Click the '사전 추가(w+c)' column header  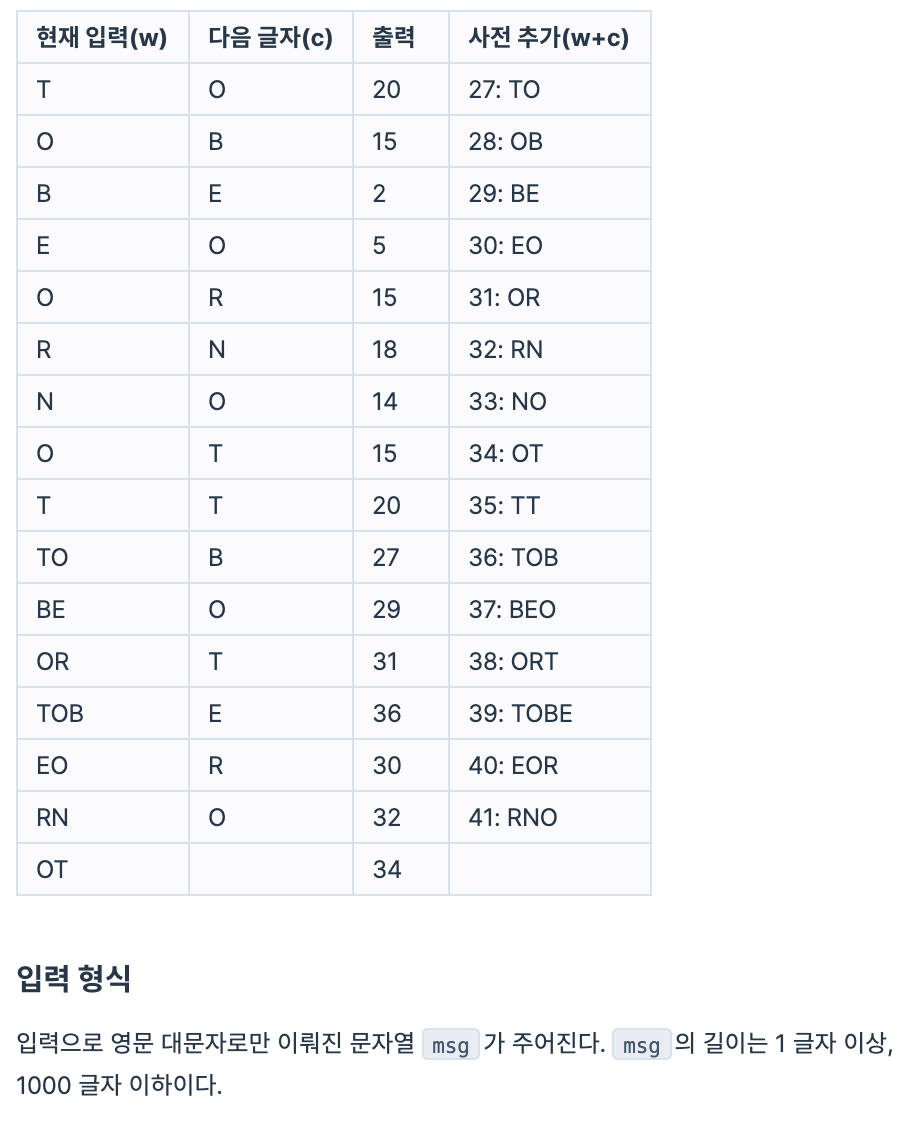coord(548,38)
